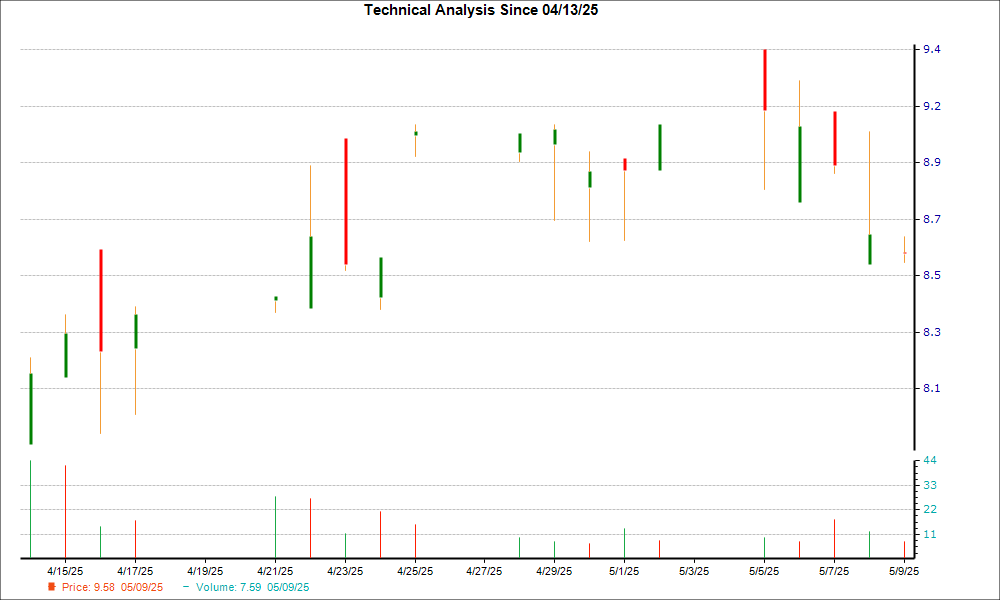This screenshot has width=1000, height=600.
Task: Select the red candlestick on 5/7/25
Action: pyautogui.click(x=835, y=138)
